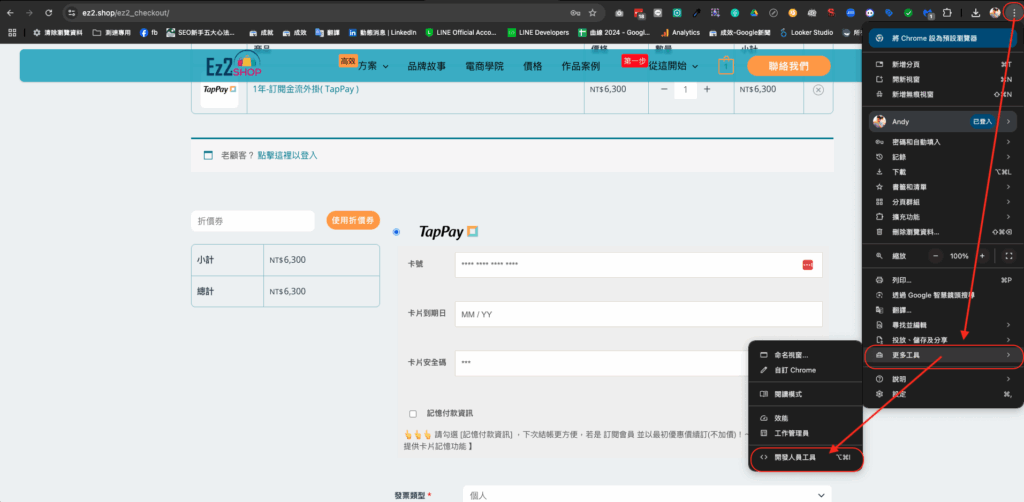This screenshot has height=502, width=1024.
Task: Select 閱讀模式 menu item
Action: pyautogui.click(x=806, y=394)
